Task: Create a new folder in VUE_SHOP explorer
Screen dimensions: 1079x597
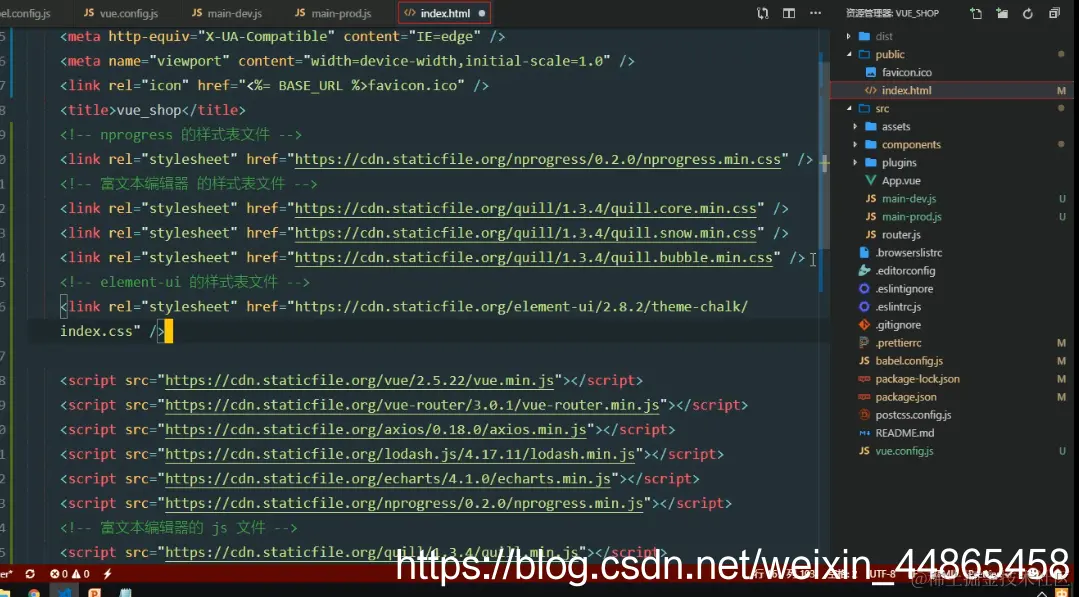Action: point(1002,13)
